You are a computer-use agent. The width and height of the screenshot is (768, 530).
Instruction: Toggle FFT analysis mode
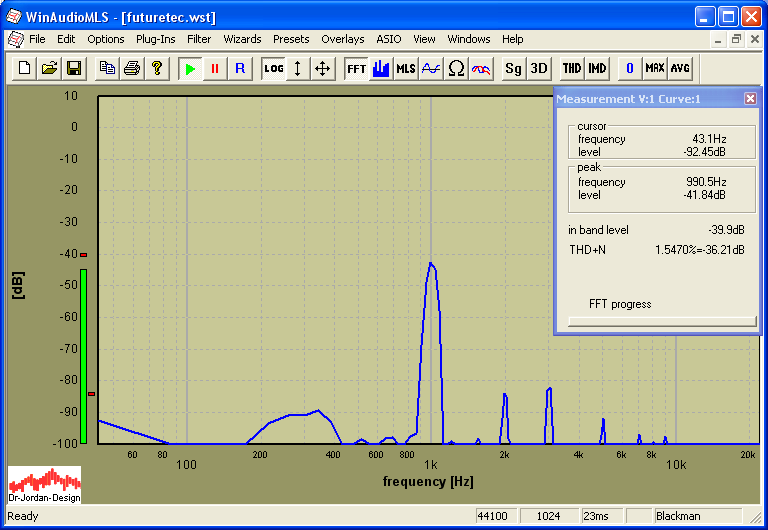pos(356,68)
